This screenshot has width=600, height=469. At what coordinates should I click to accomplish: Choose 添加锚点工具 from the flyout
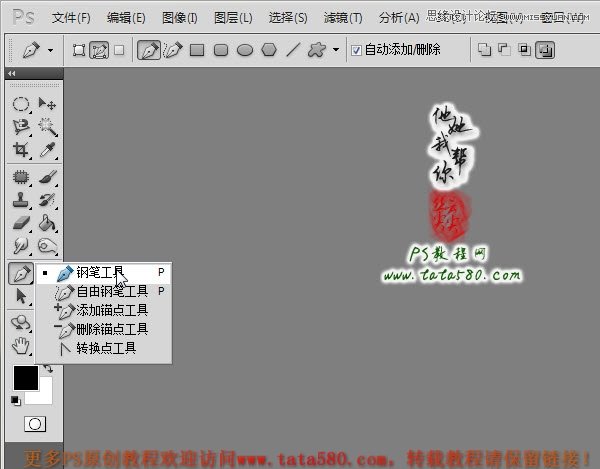(103, 310)
